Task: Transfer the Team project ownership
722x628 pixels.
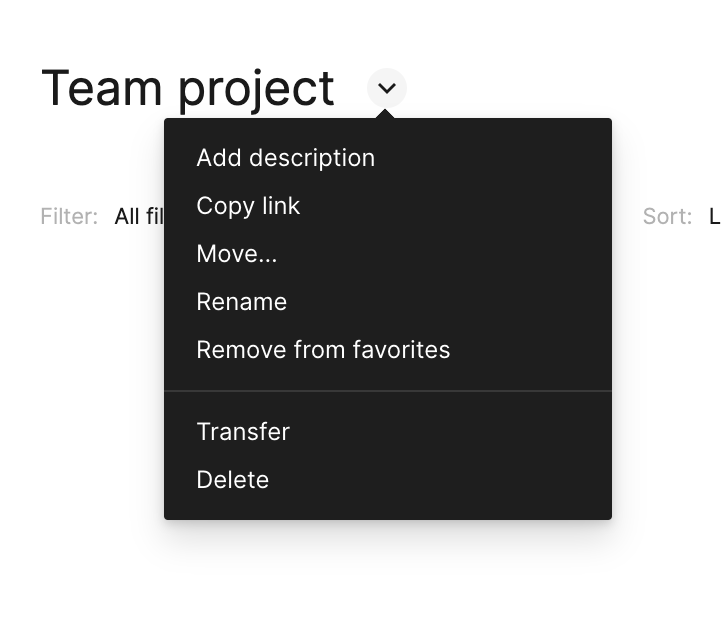Action: pyautogui.click(x=243, y=432)
